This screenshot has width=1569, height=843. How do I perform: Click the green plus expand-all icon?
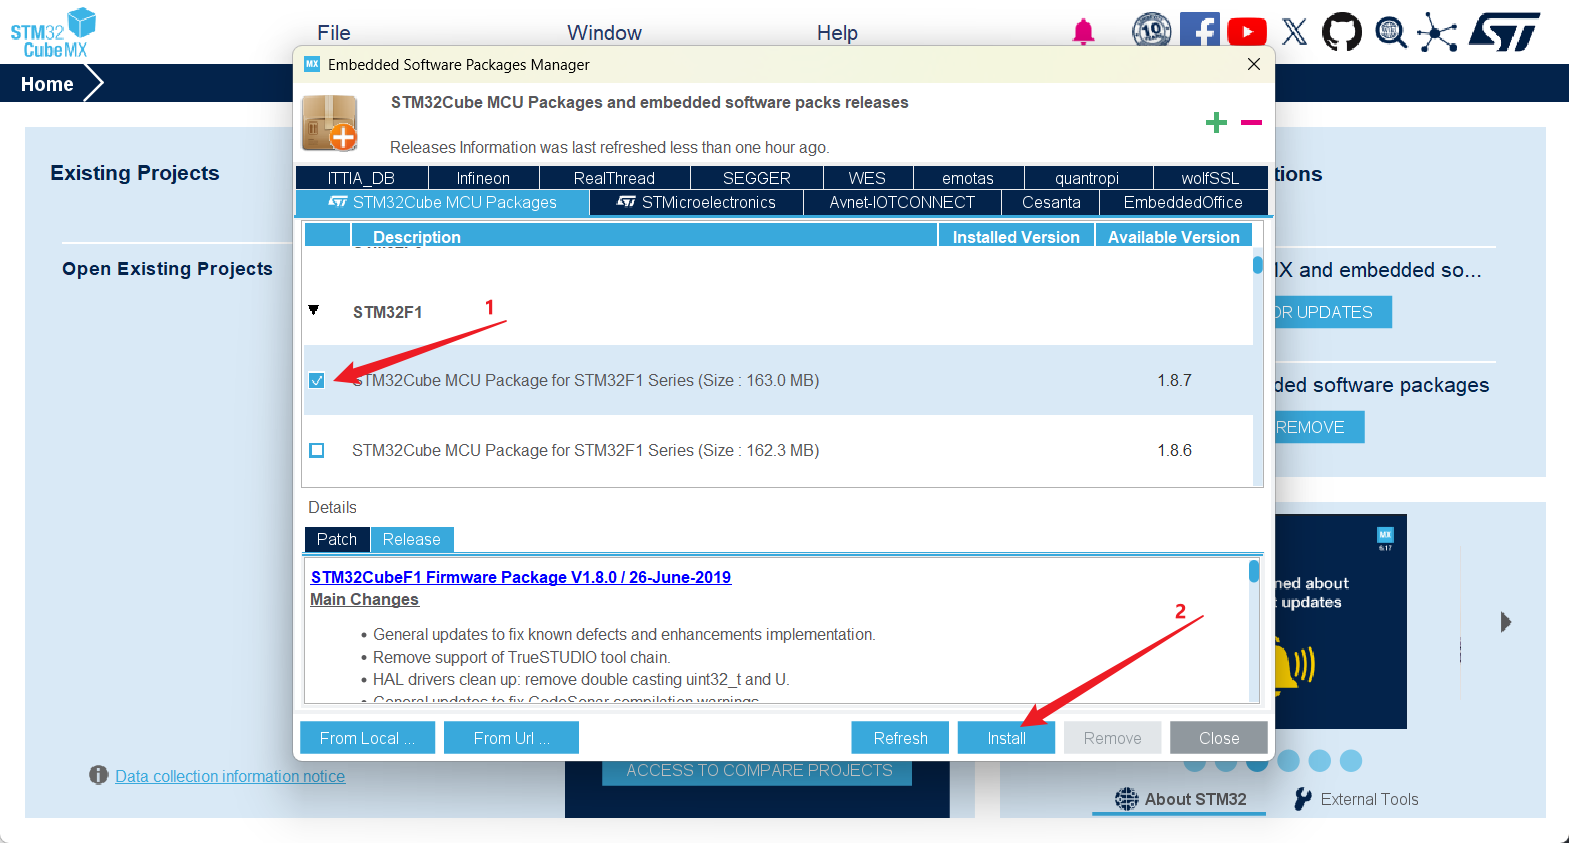pos(1216,123)
